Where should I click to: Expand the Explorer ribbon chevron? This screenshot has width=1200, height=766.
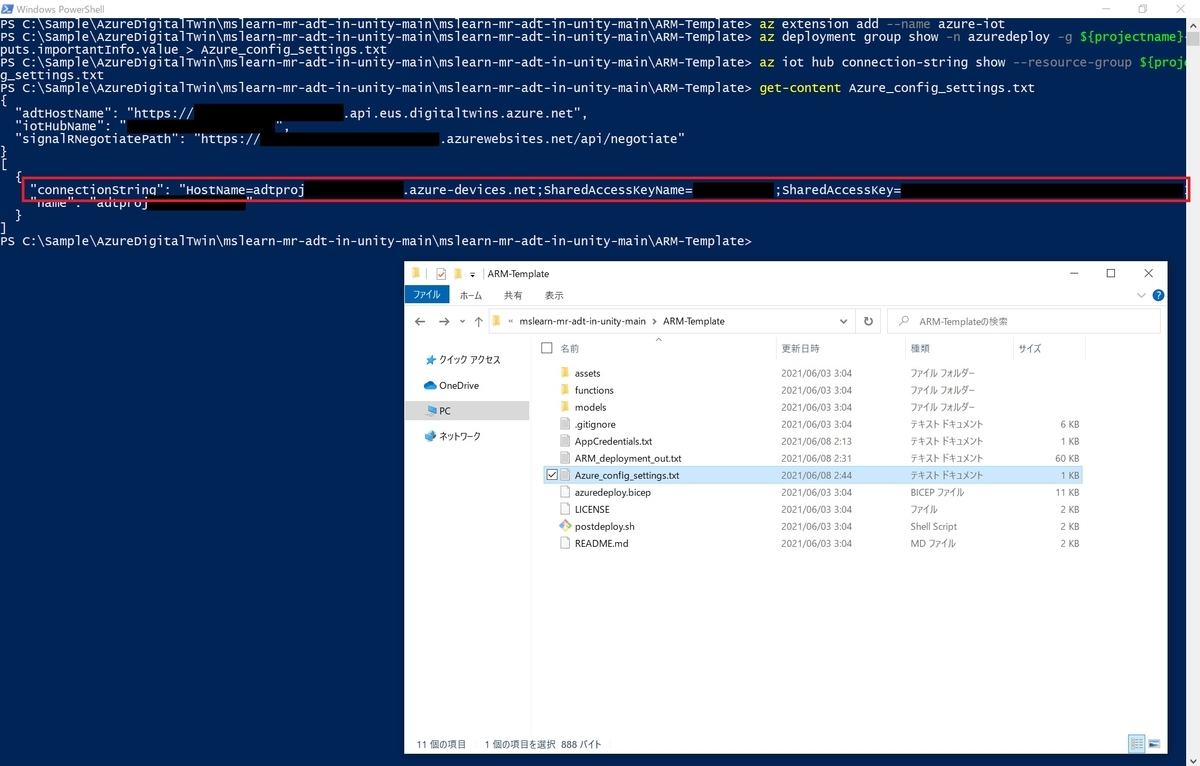tap(1142, 295)
